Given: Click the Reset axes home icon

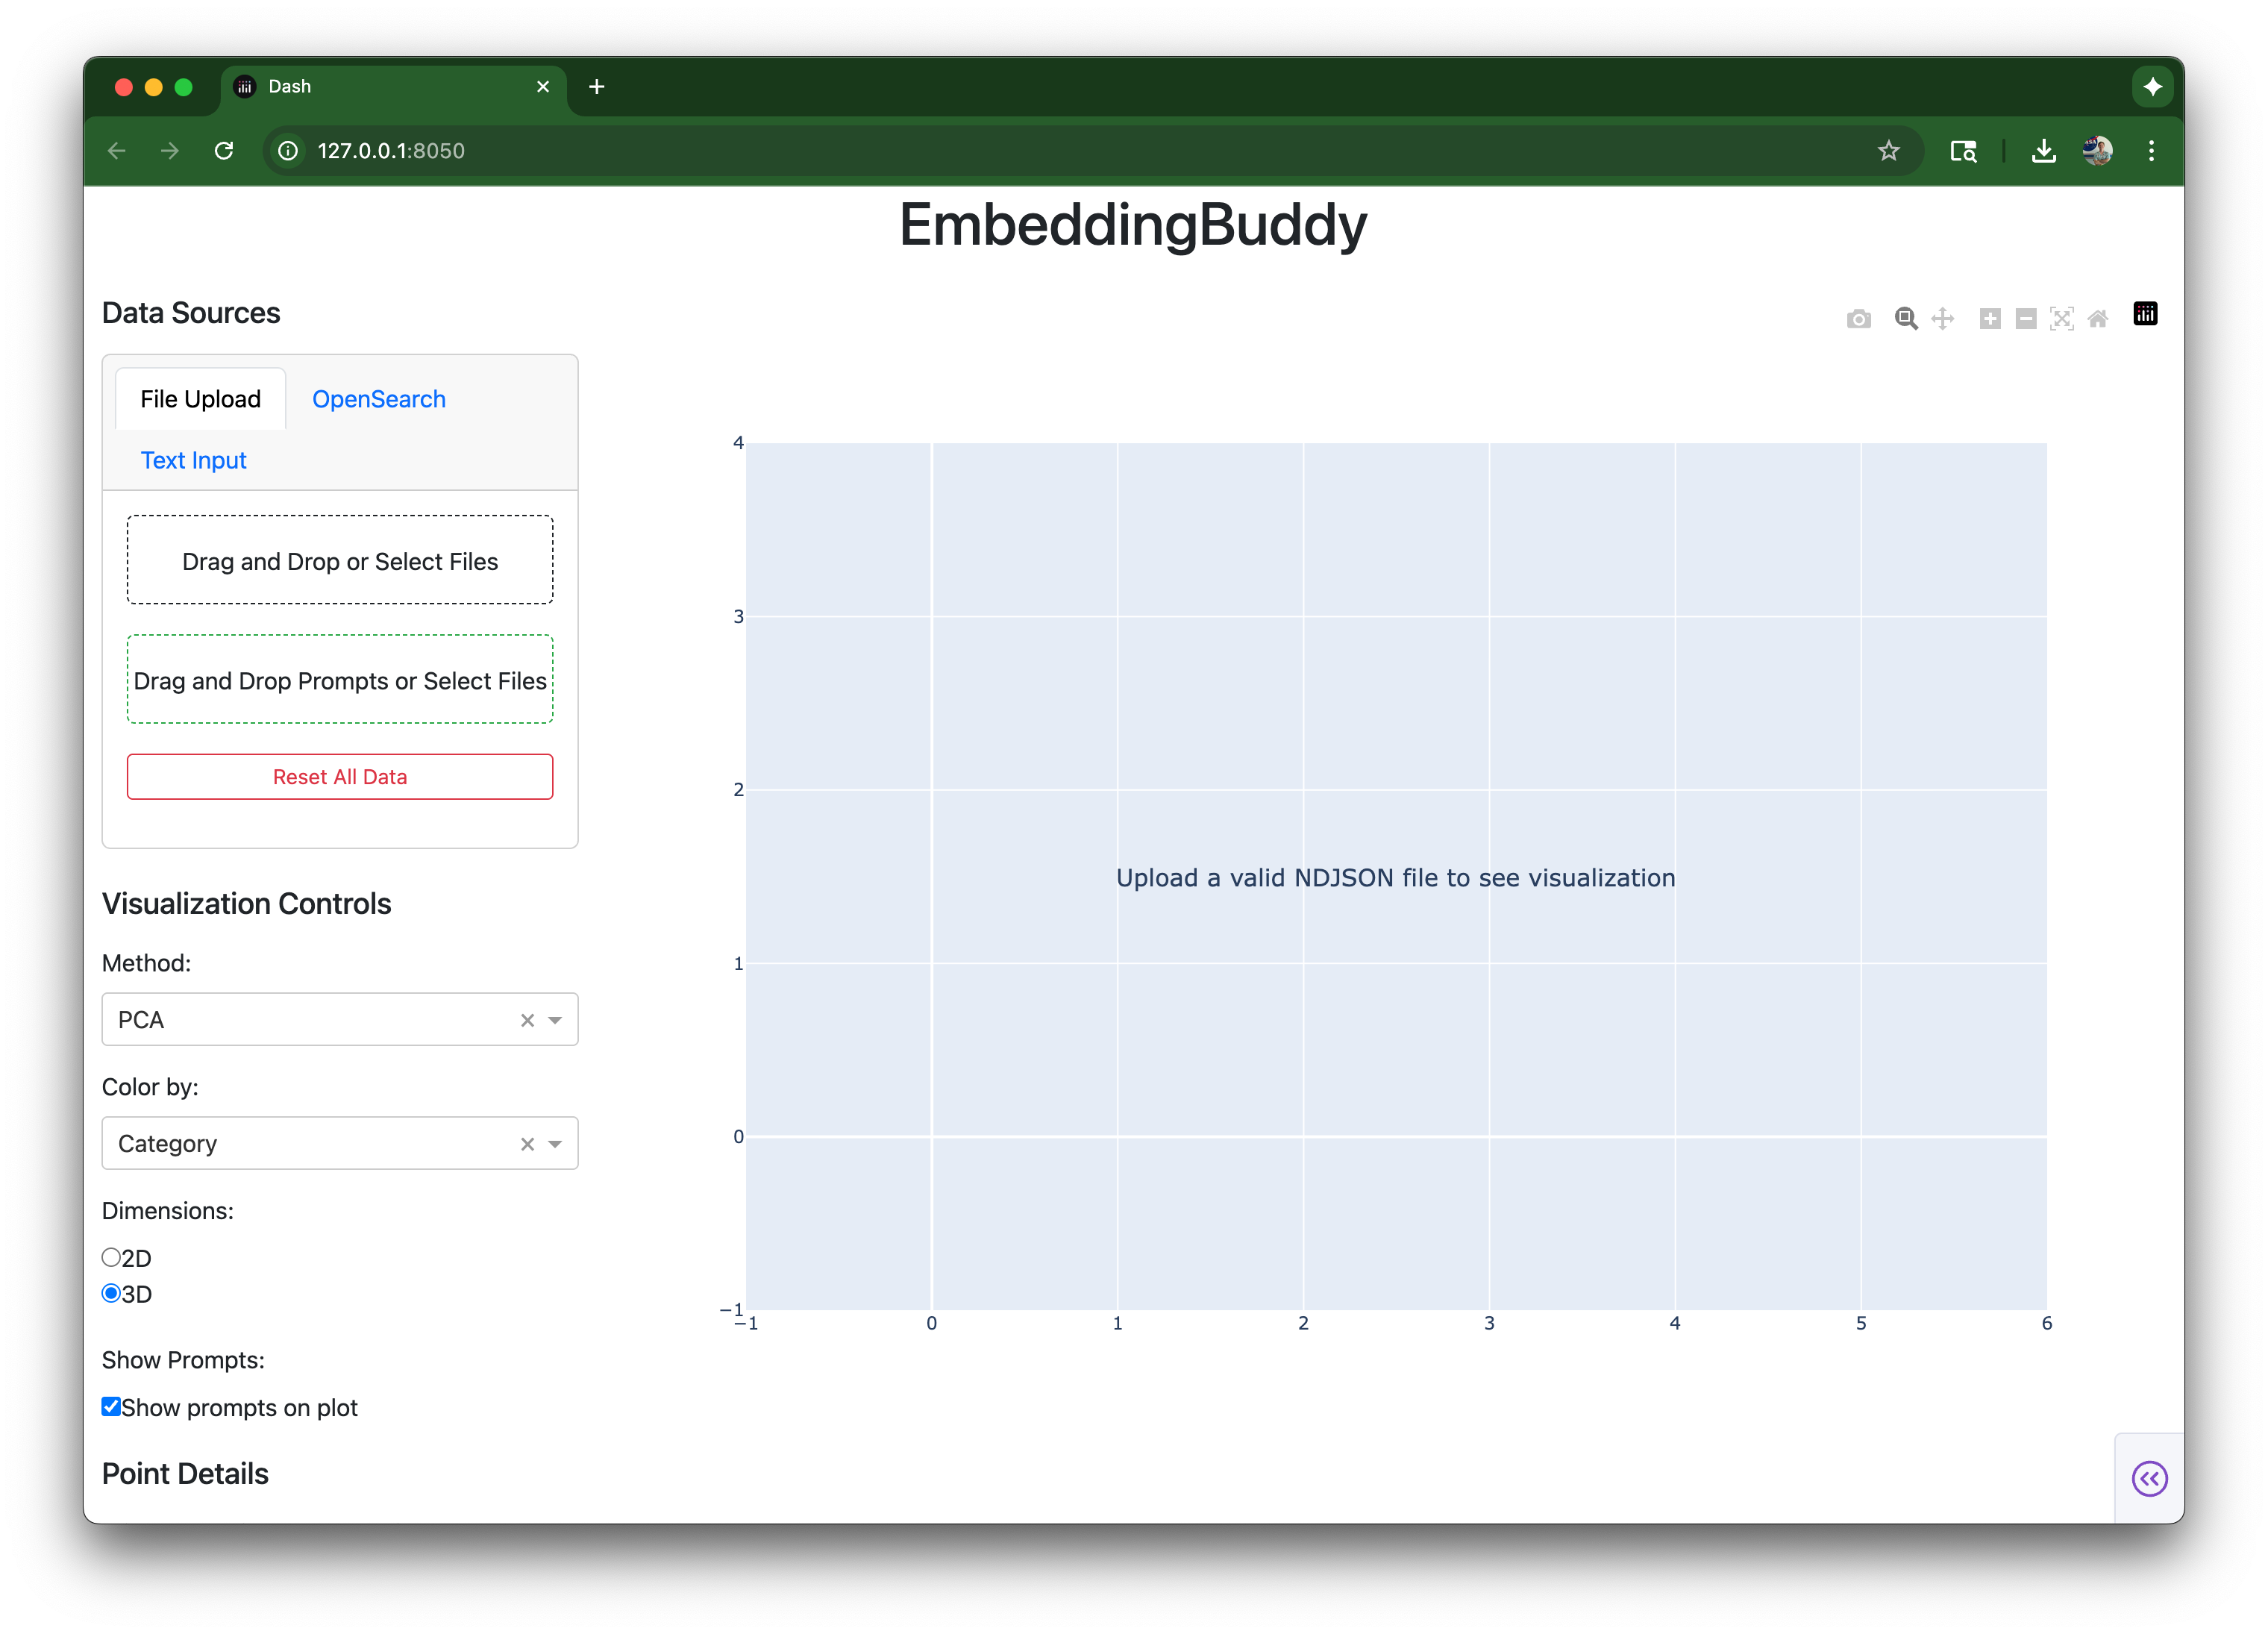Looking at the screenshot, I should pyautogui.click(x=2098, y=319).
